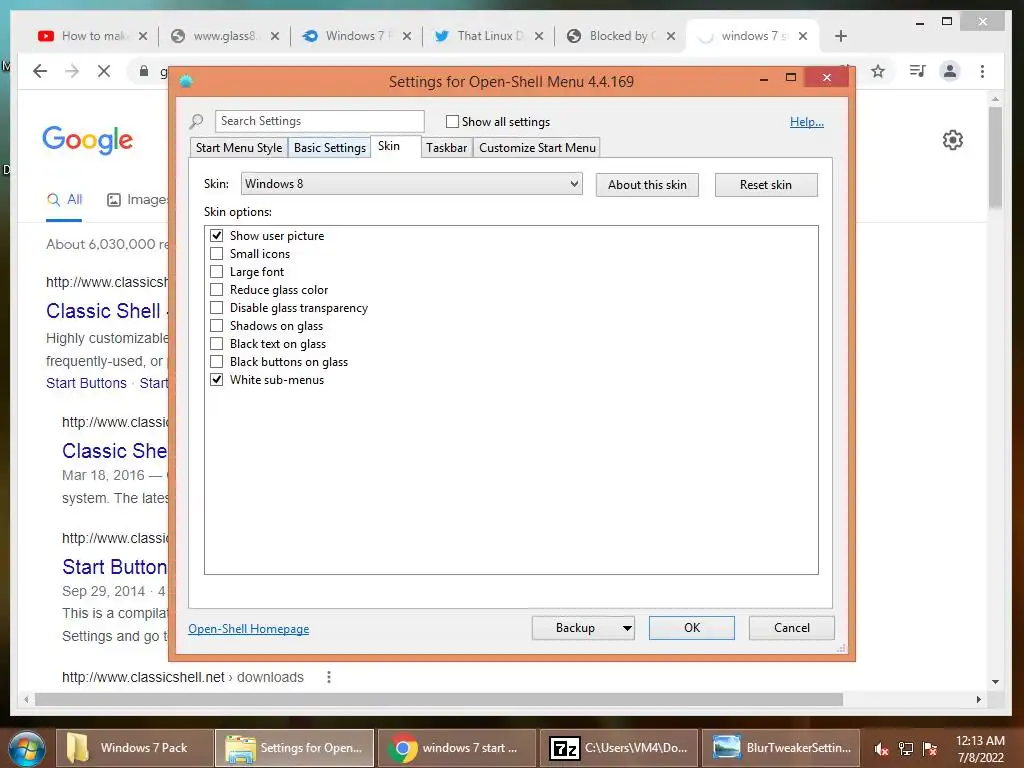The image size is (1024, 768).
Task: Click the lock icon in address bar
Action: [144, 71]
